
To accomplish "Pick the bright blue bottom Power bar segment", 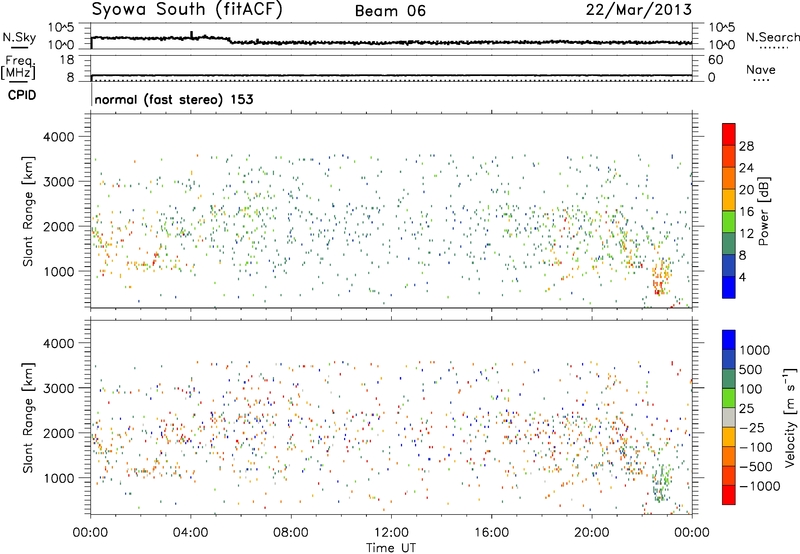I will click(x=729, y=287).
